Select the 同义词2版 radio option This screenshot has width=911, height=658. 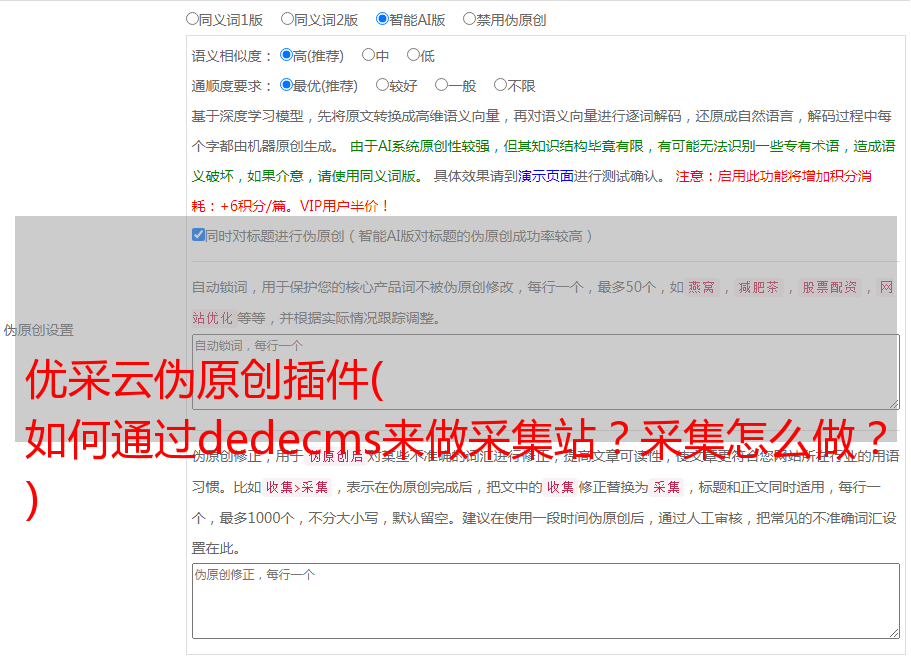[x=287, y=19]
